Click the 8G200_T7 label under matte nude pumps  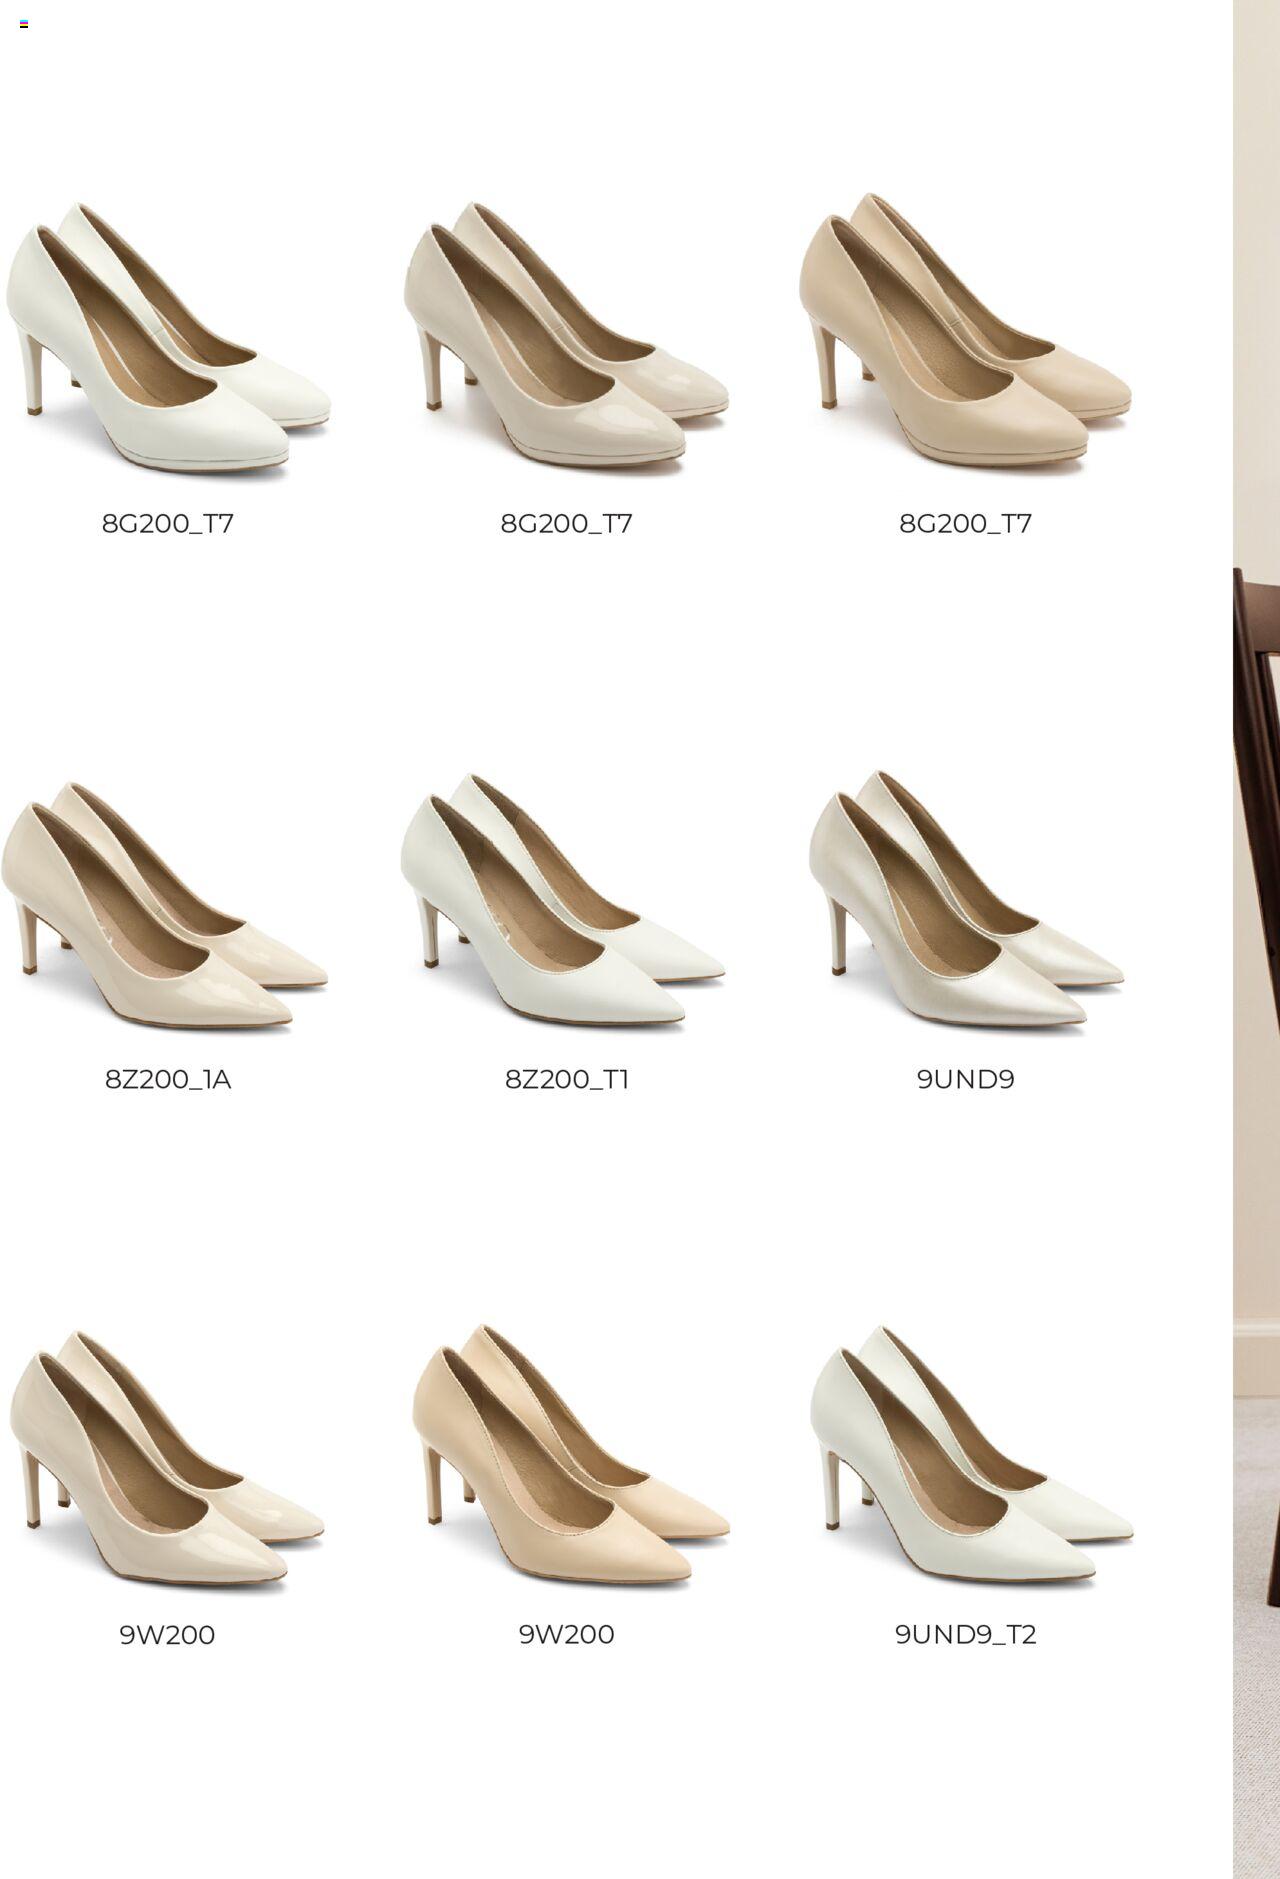965,524
